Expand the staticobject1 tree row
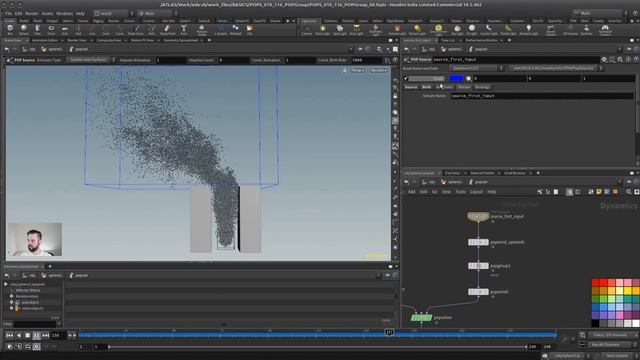The height and width of the screenshot is (360, 640). (11, 308)
